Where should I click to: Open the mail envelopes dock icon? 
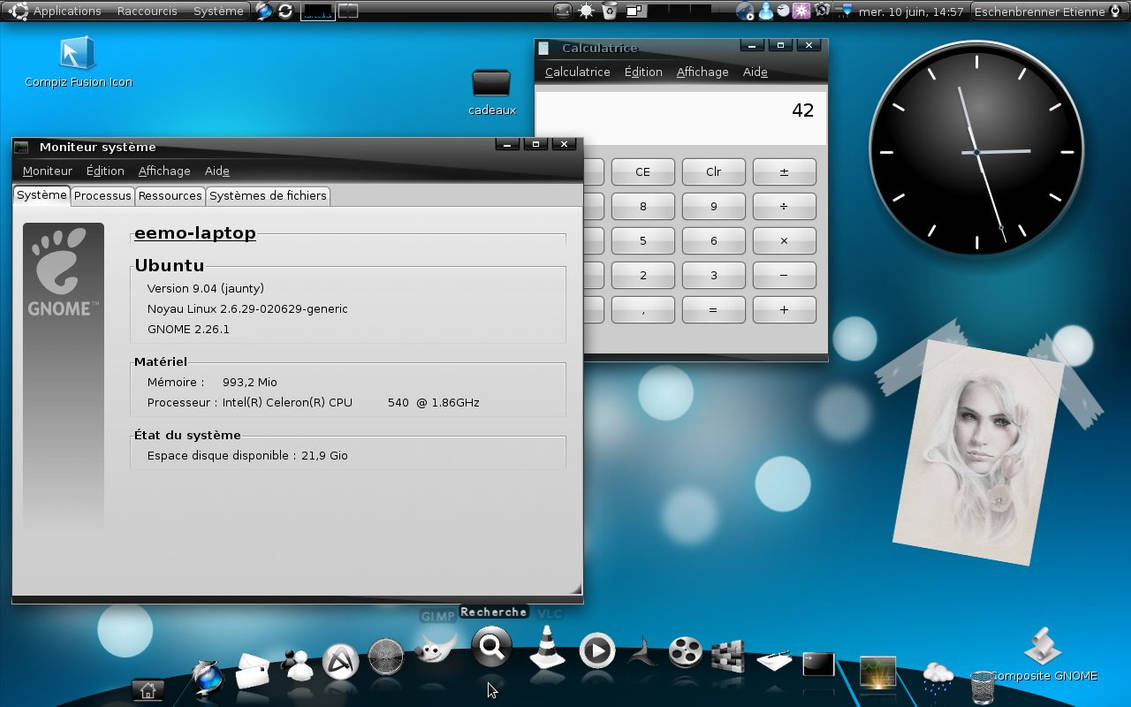coord(252,670)
